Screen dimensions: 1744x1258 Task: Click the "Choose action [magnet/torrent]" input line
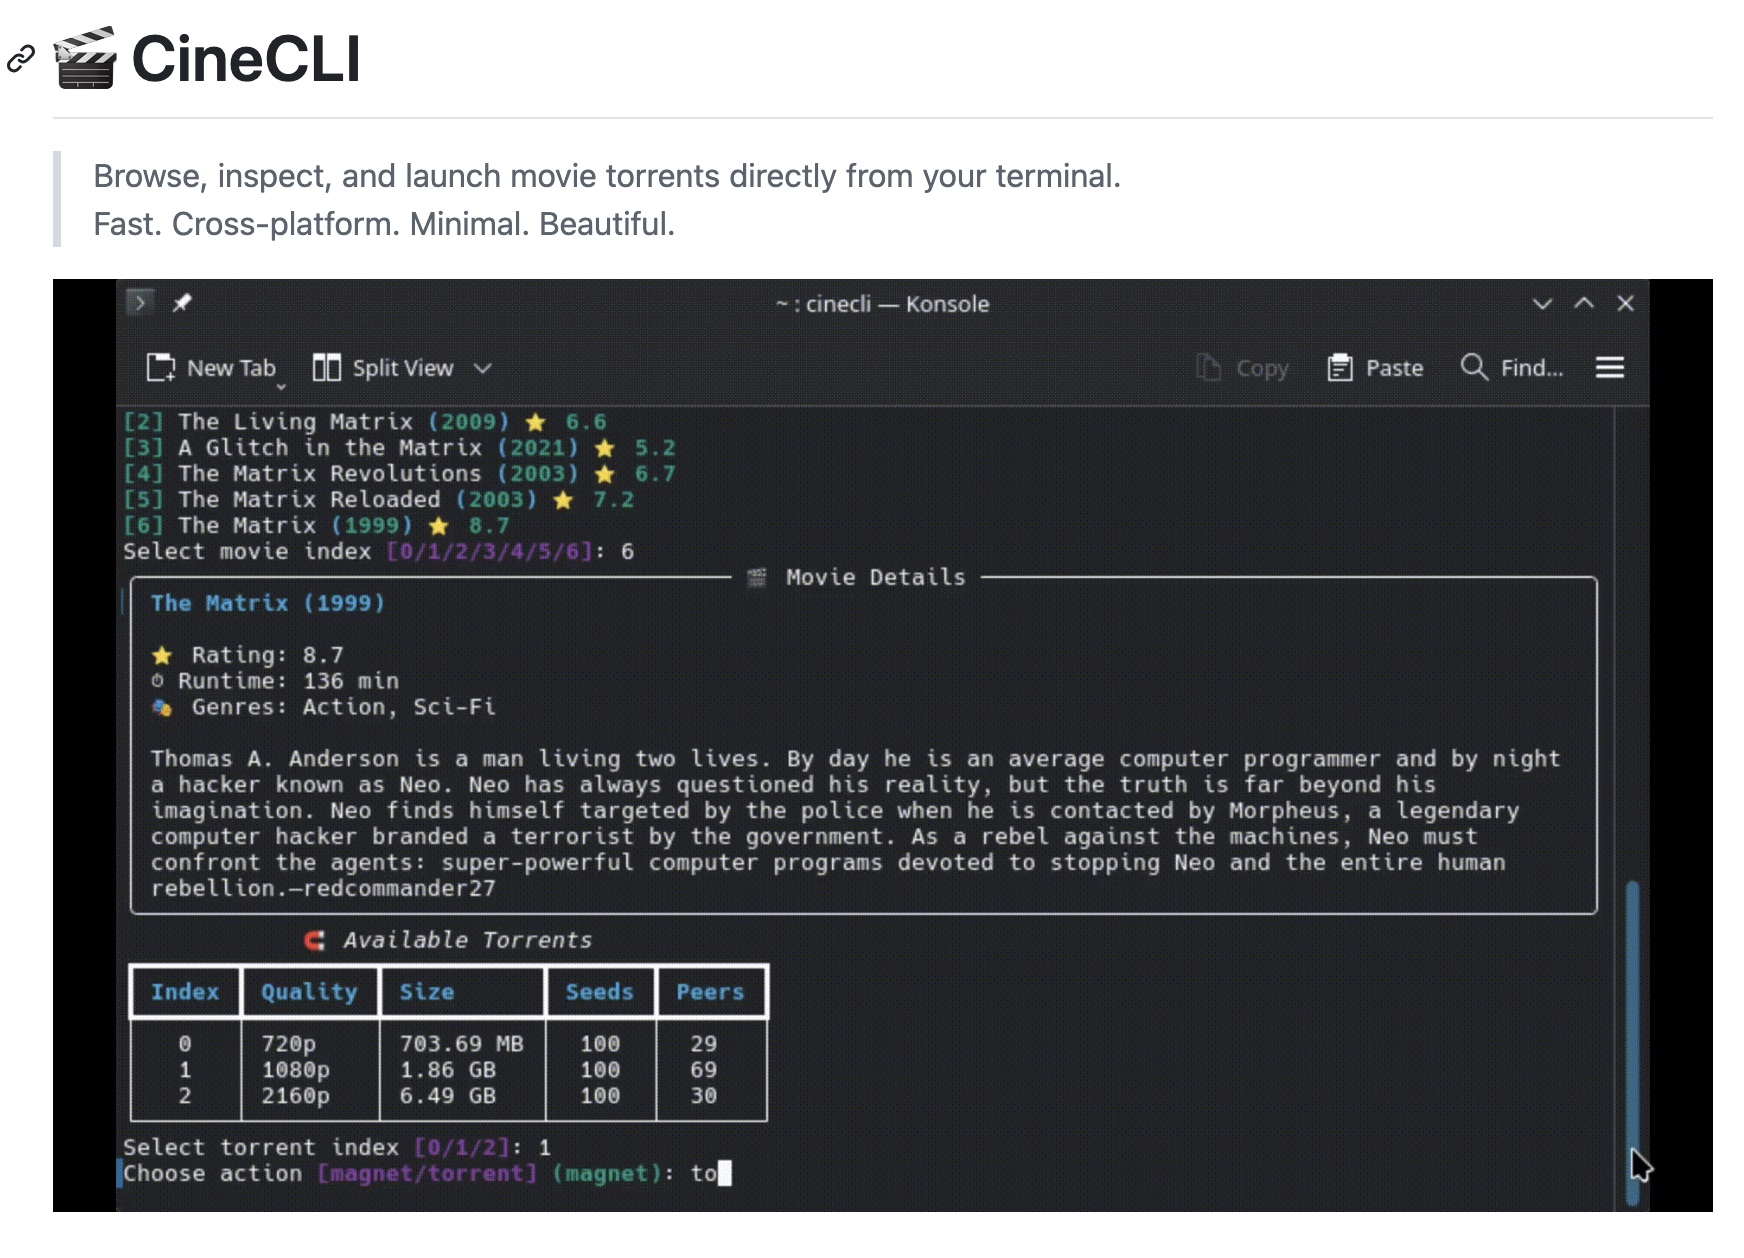(x=427, y=1174)
